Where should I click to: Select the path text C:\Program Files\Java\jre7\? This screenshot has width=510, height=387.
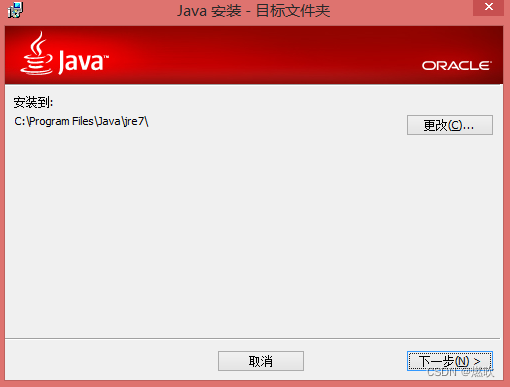click(81, 121)
